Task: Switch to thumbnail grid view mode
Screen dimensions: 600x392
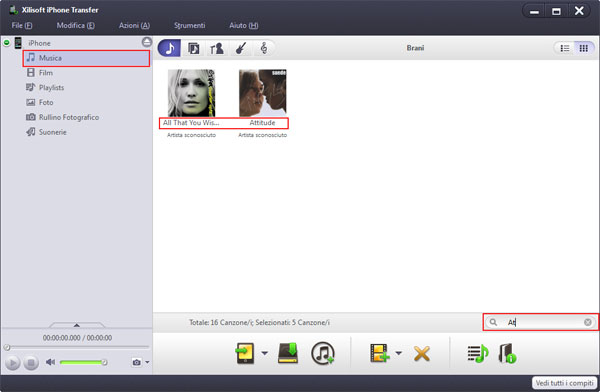Action: coord(584,48)
